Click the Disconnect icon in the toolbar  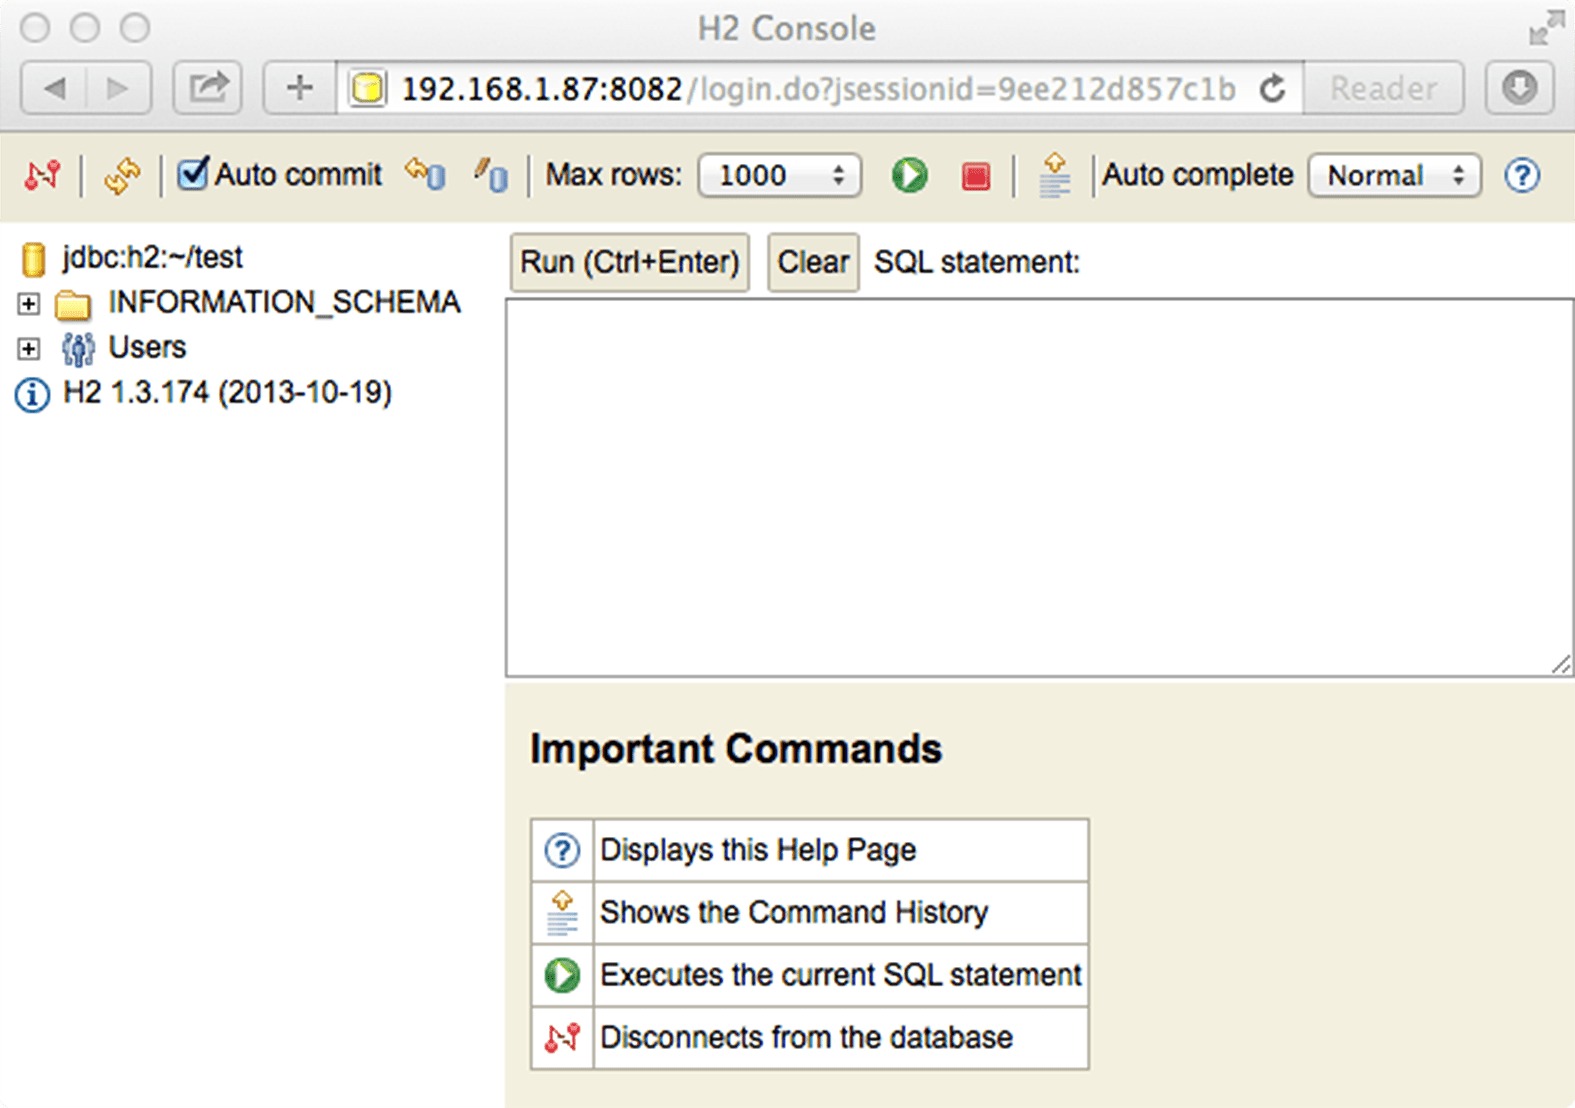[42, 175]
